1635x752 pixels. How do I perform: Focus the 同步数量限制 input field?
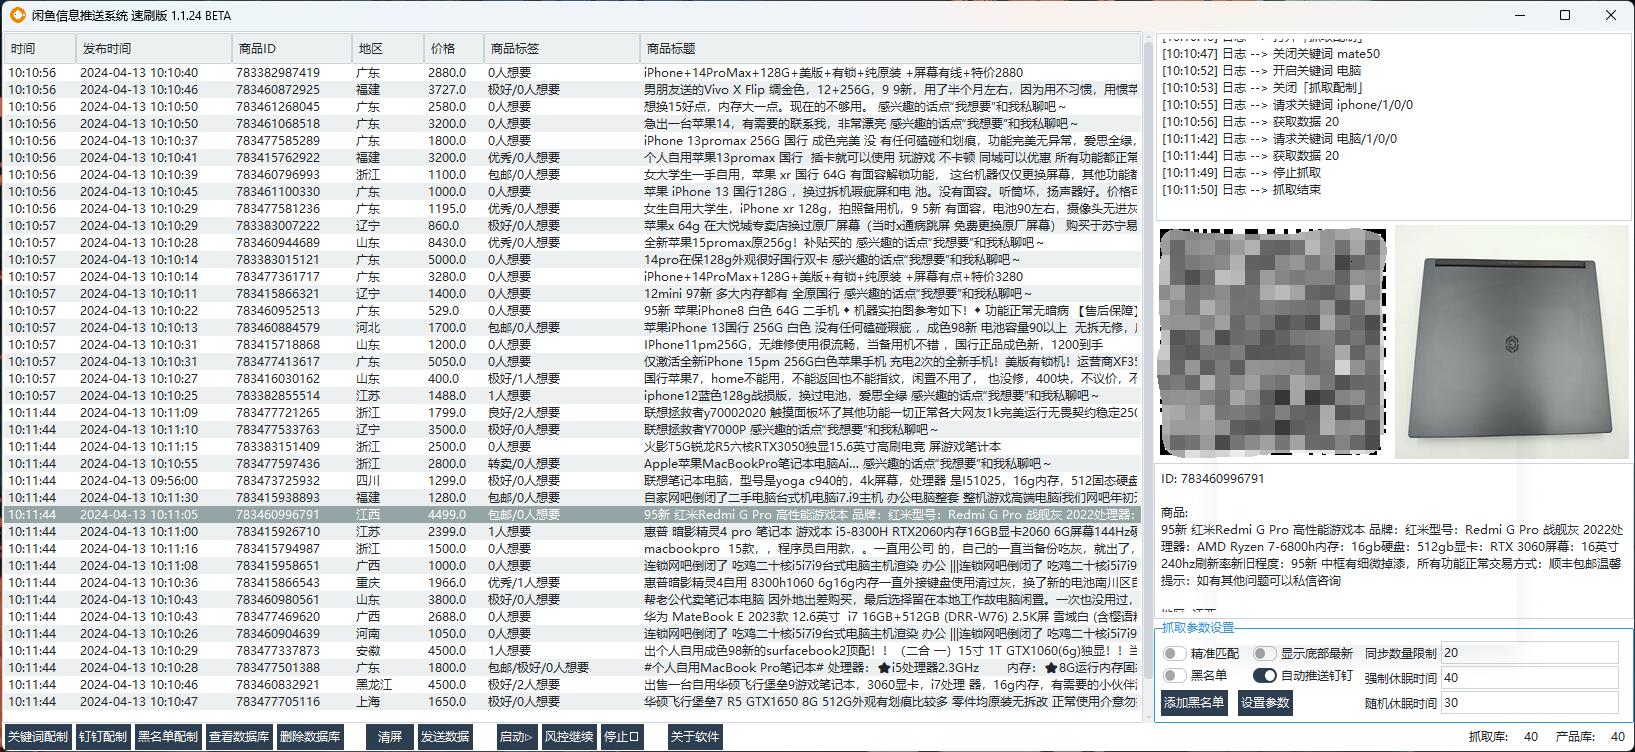(x=1529, y=653)
